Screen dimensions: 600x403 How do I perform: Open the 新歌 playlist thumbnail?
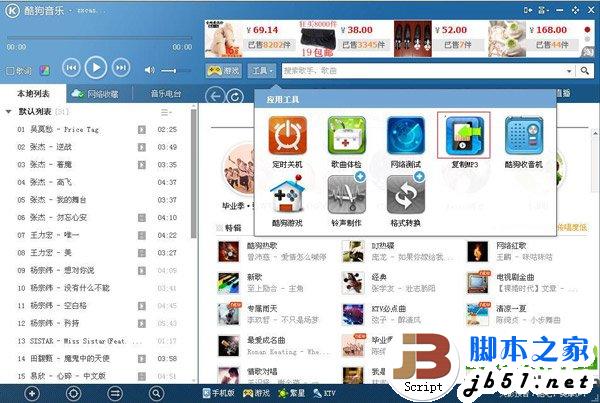228,283
